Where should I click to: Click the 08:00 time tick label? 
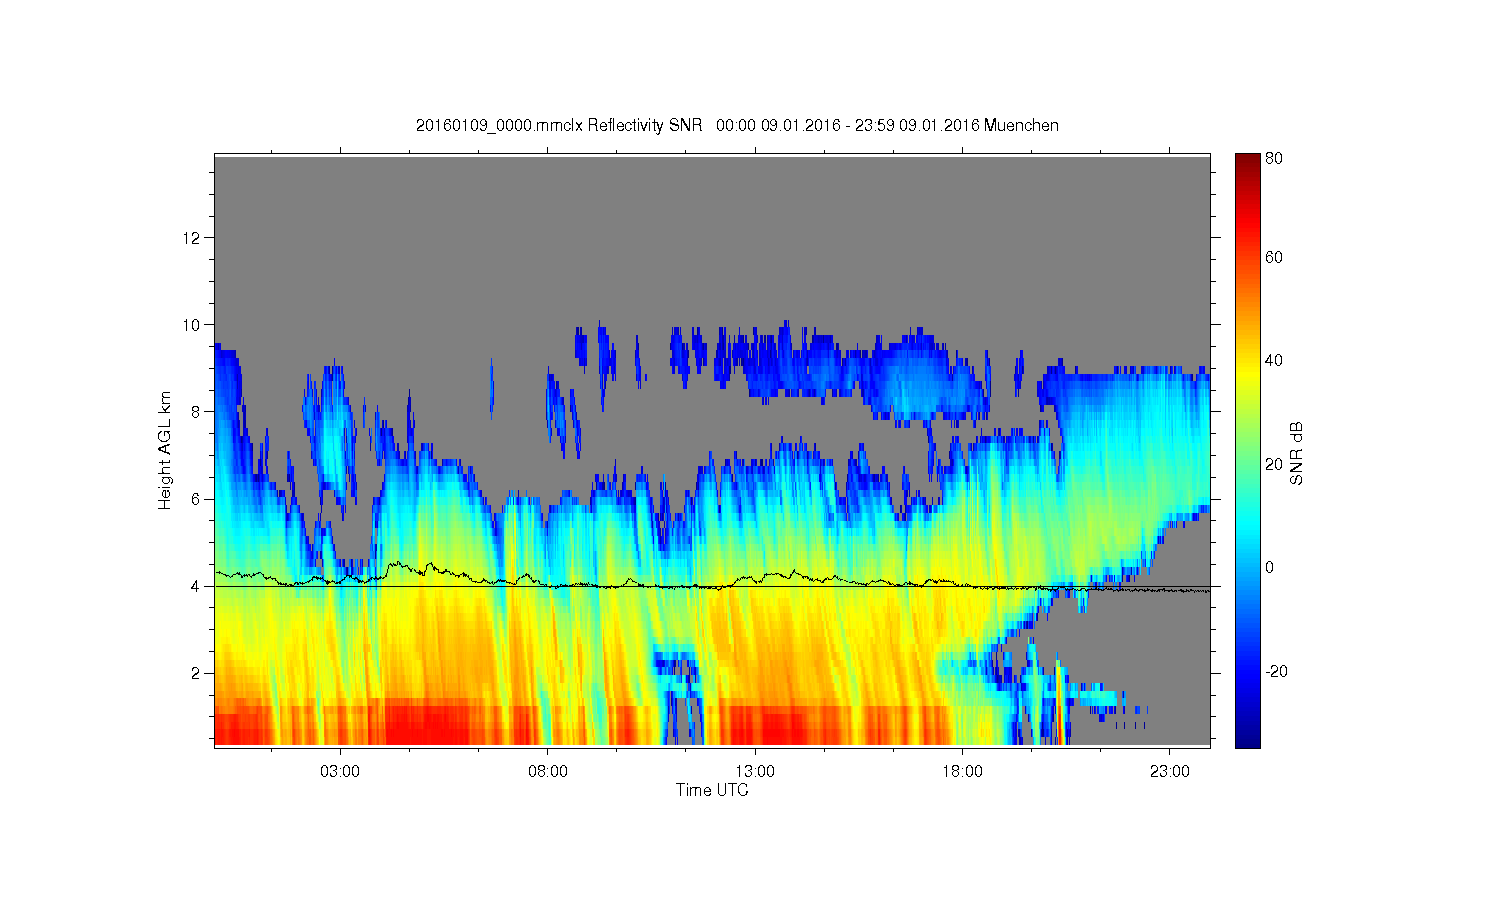pyautogui.click(x=548, y=772)
